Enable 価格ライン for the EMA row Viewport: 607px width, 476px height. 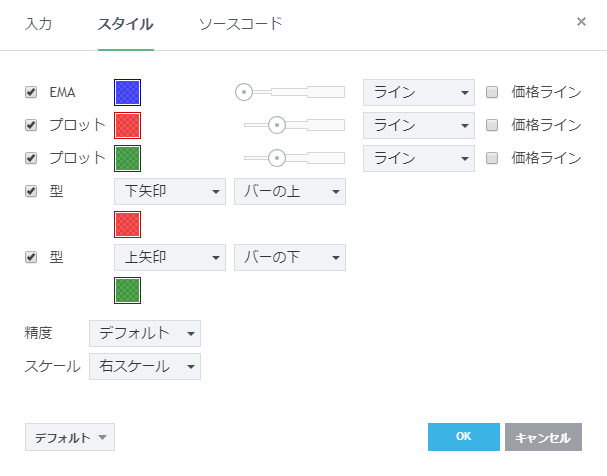[x=492, y=93]
